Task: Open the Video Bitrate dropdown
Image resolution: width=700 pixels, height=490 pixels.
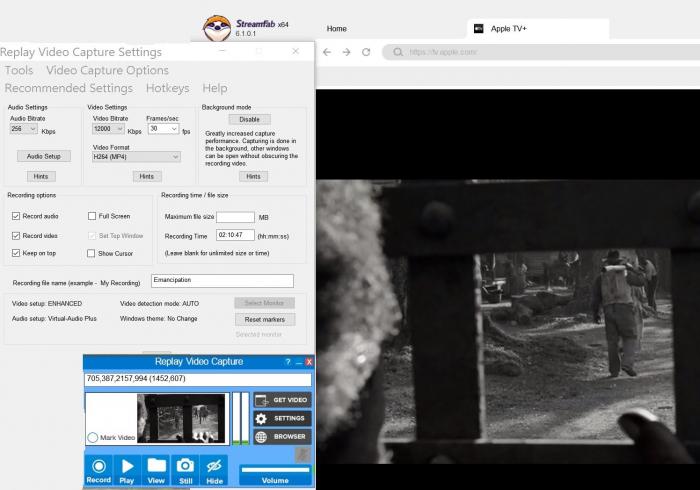Action: 108,129
